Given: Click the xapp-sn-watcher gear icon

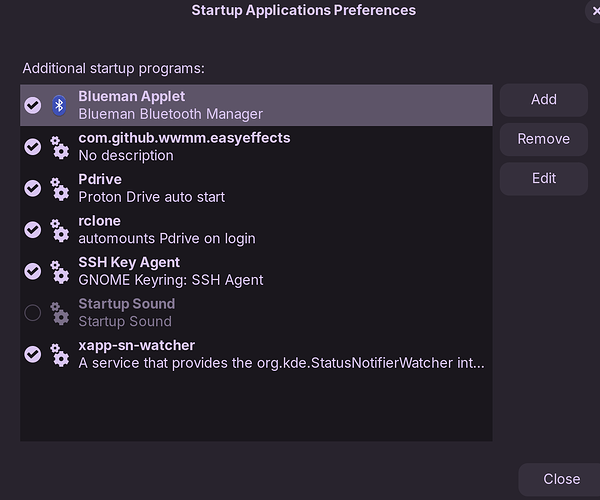Looking at the screenshot, I should pos(59,354).
